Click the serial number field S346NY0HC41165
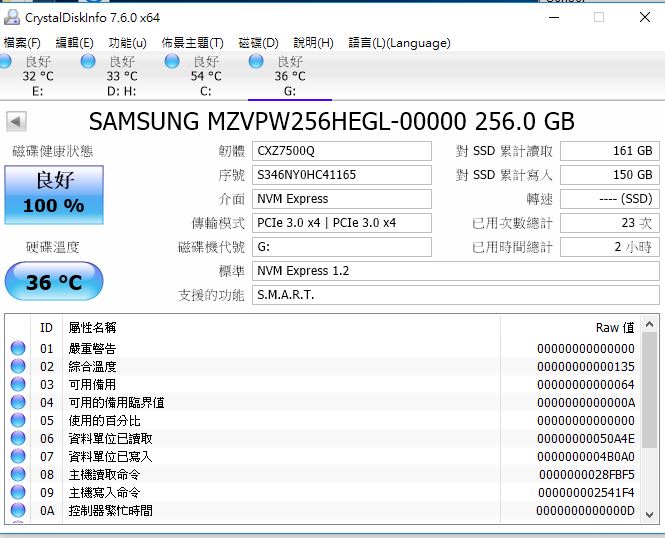The image size is (665, 538). [x=342, y=175]
